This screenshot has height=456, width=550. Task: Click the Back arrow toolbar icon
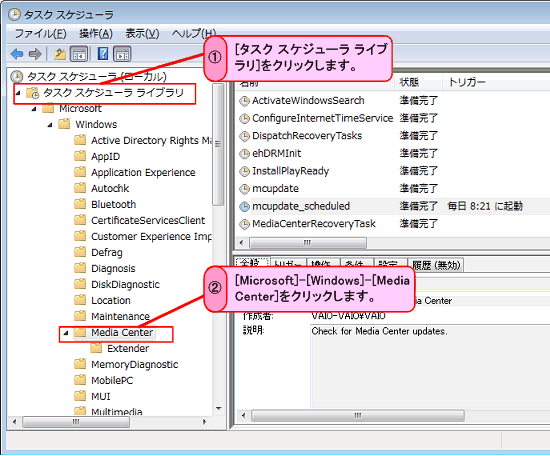tap(17, 54)
